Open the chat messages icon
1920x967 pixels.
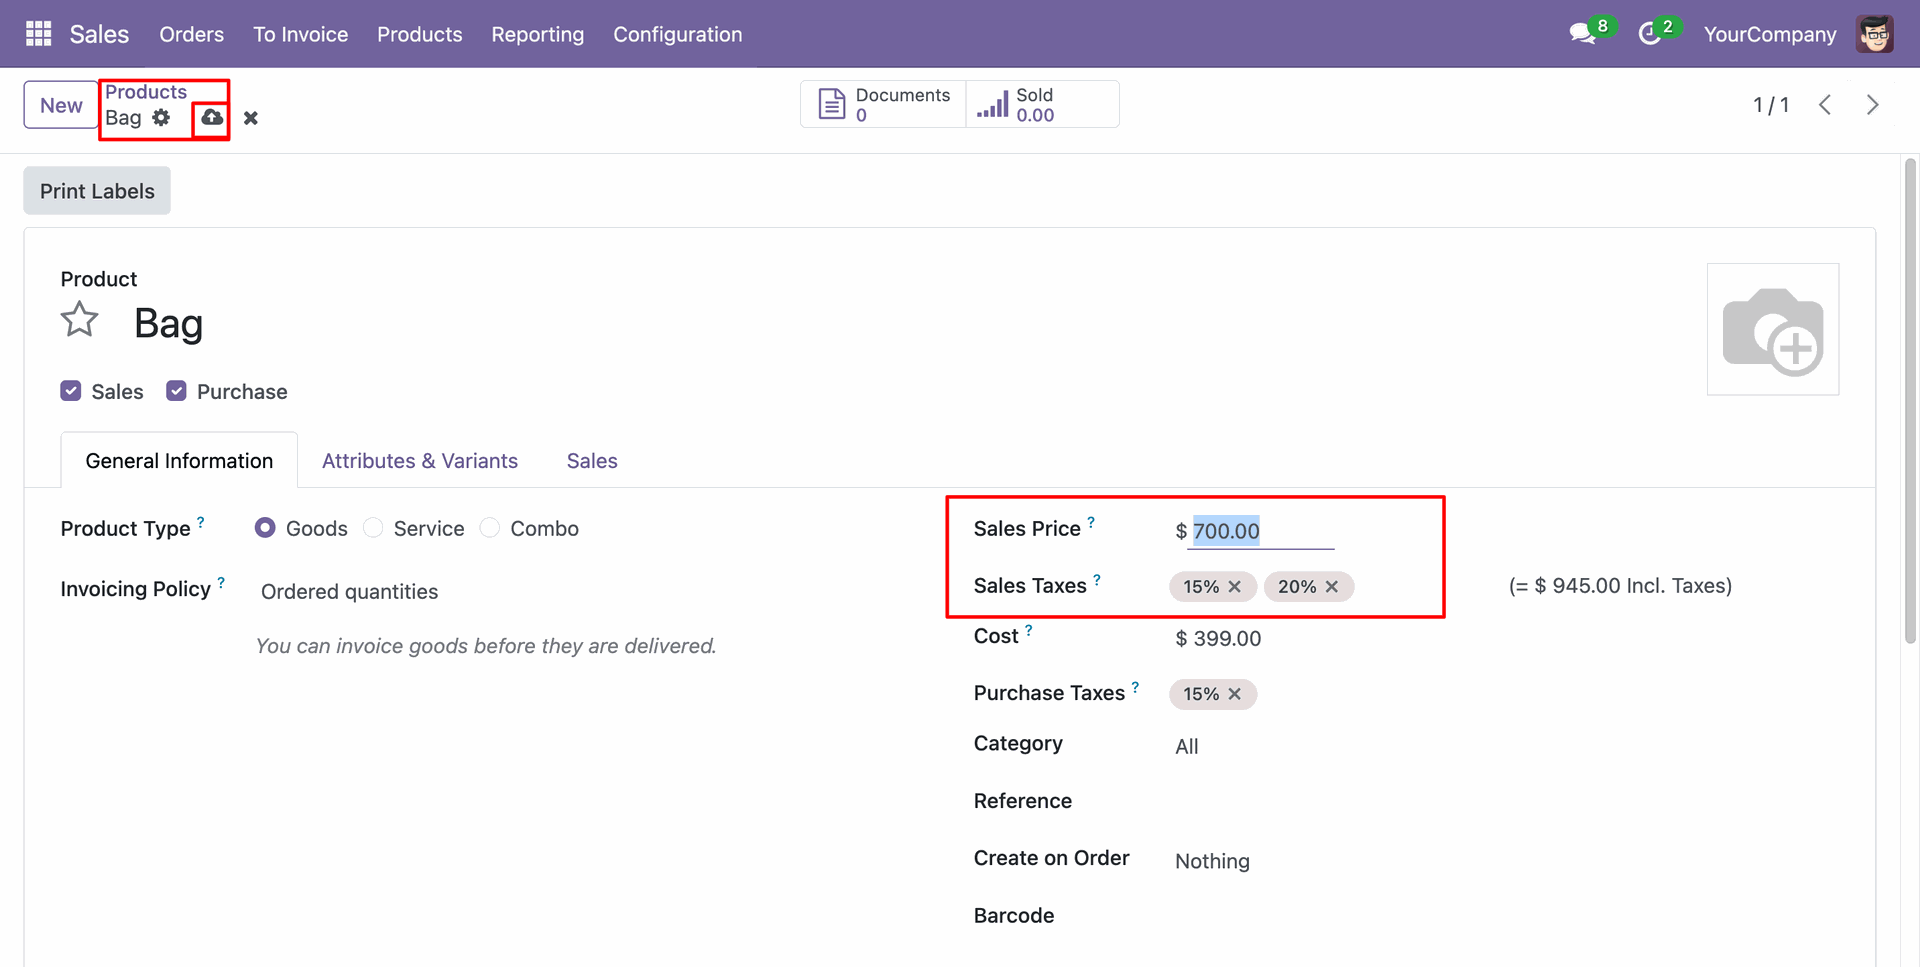point(1582,34)
